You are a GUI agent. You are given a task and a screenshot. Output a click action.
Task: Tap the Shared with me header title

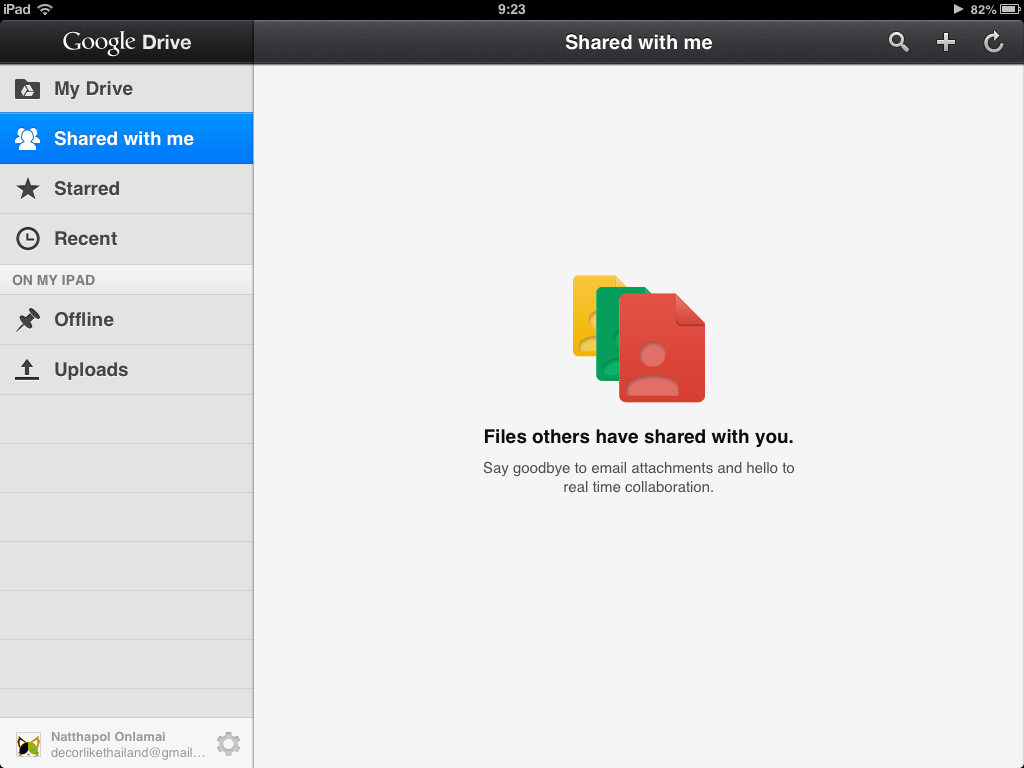tap(639, 42)
